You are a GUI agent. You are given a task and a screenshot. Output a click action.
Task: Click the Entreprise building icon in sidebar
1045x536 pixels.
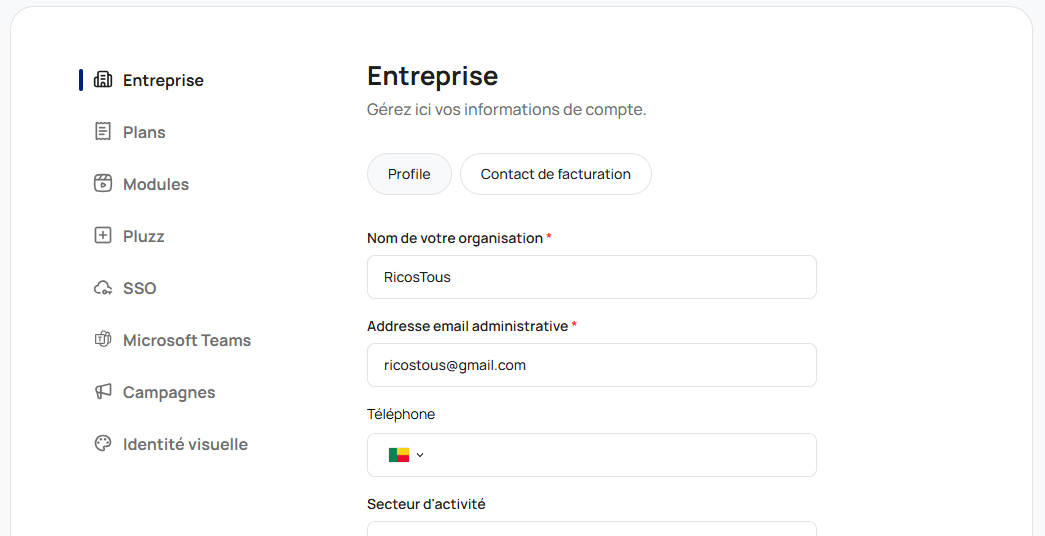(103, 80)
